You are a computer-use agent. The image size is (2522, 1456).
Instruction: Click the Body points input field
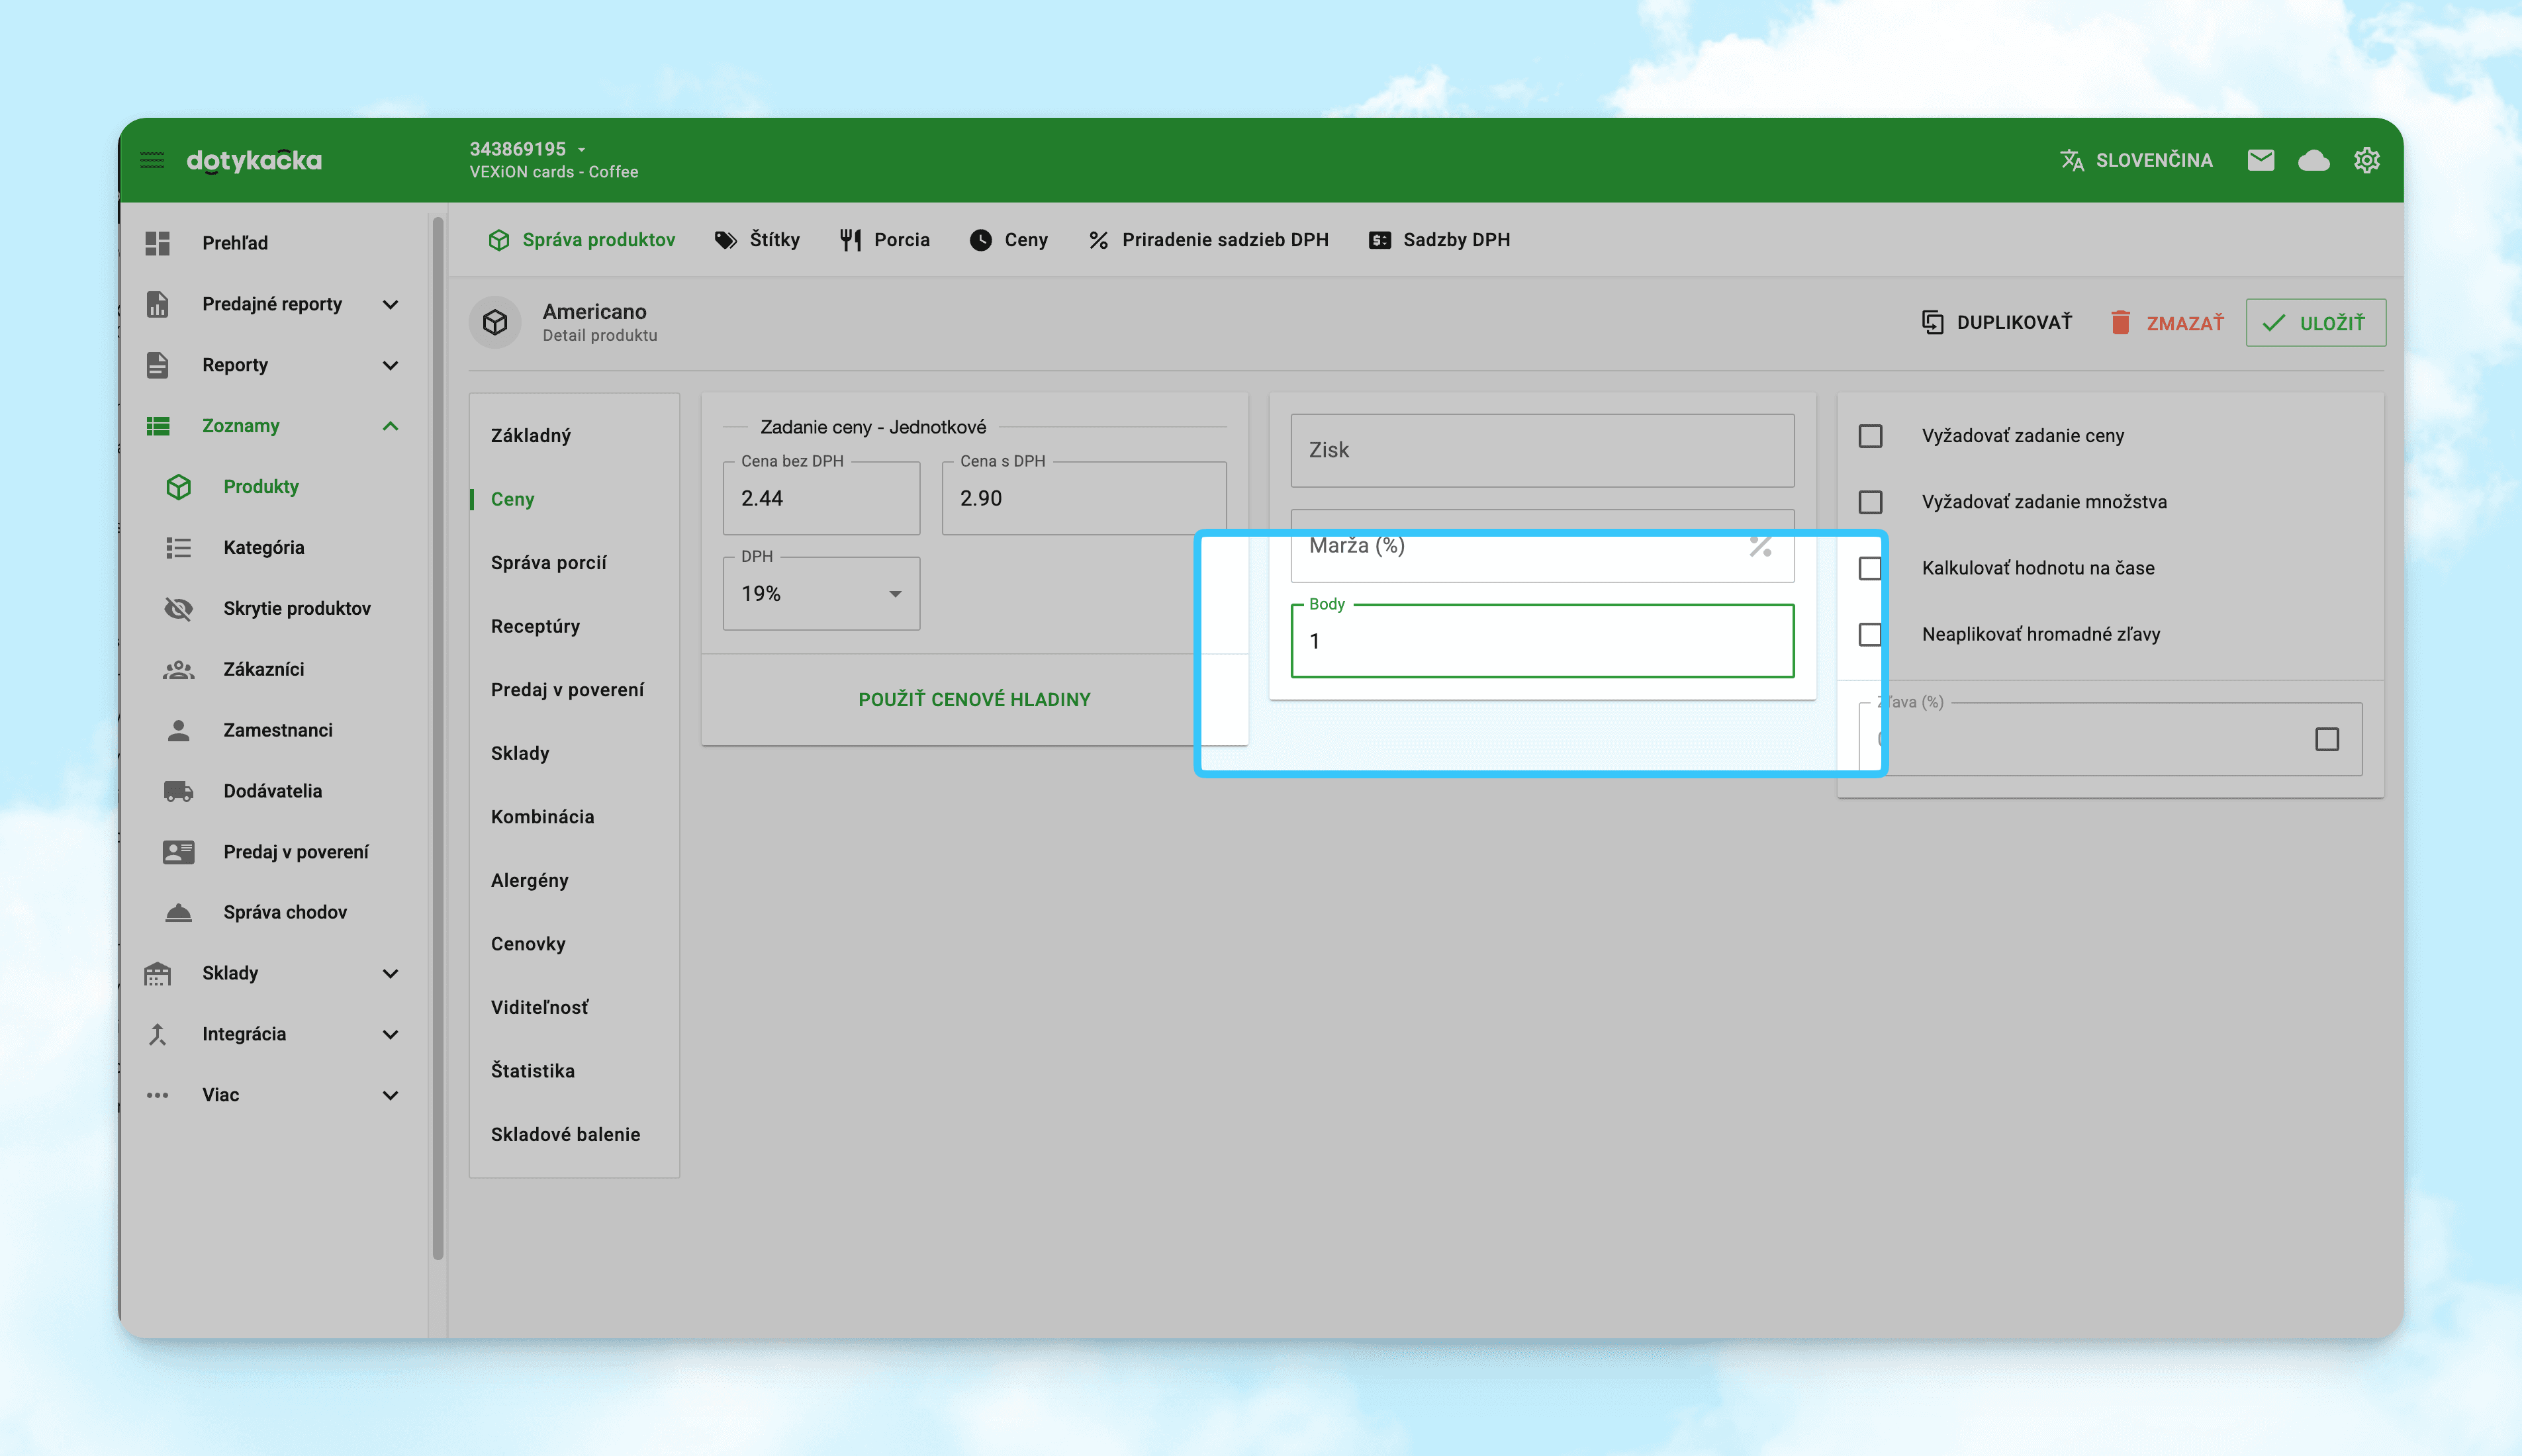pos(1541,642)
